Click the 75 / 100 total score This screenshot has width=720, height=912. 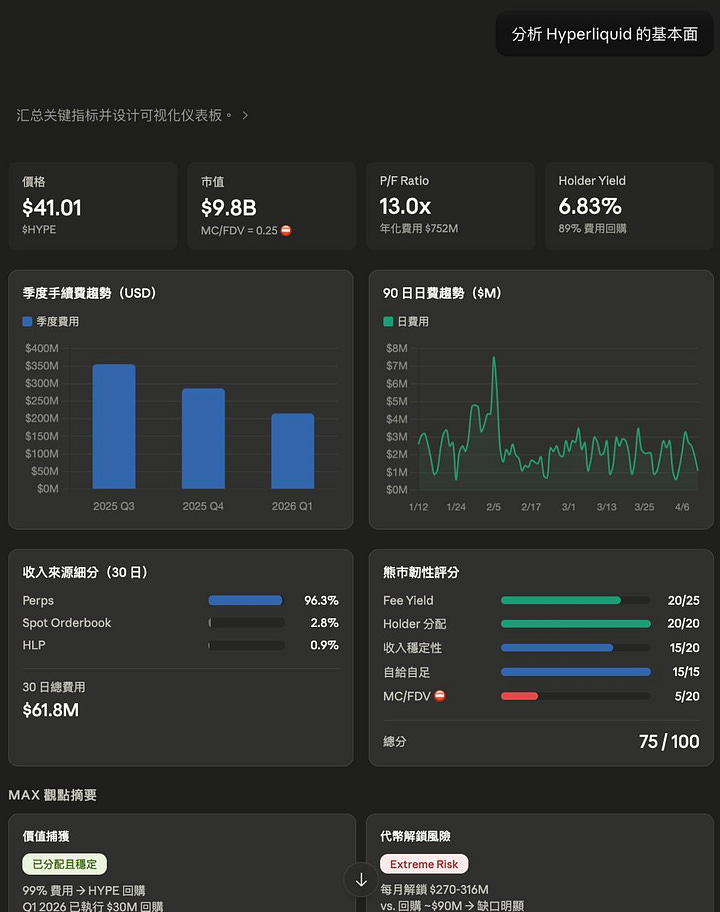pos(669,742)
